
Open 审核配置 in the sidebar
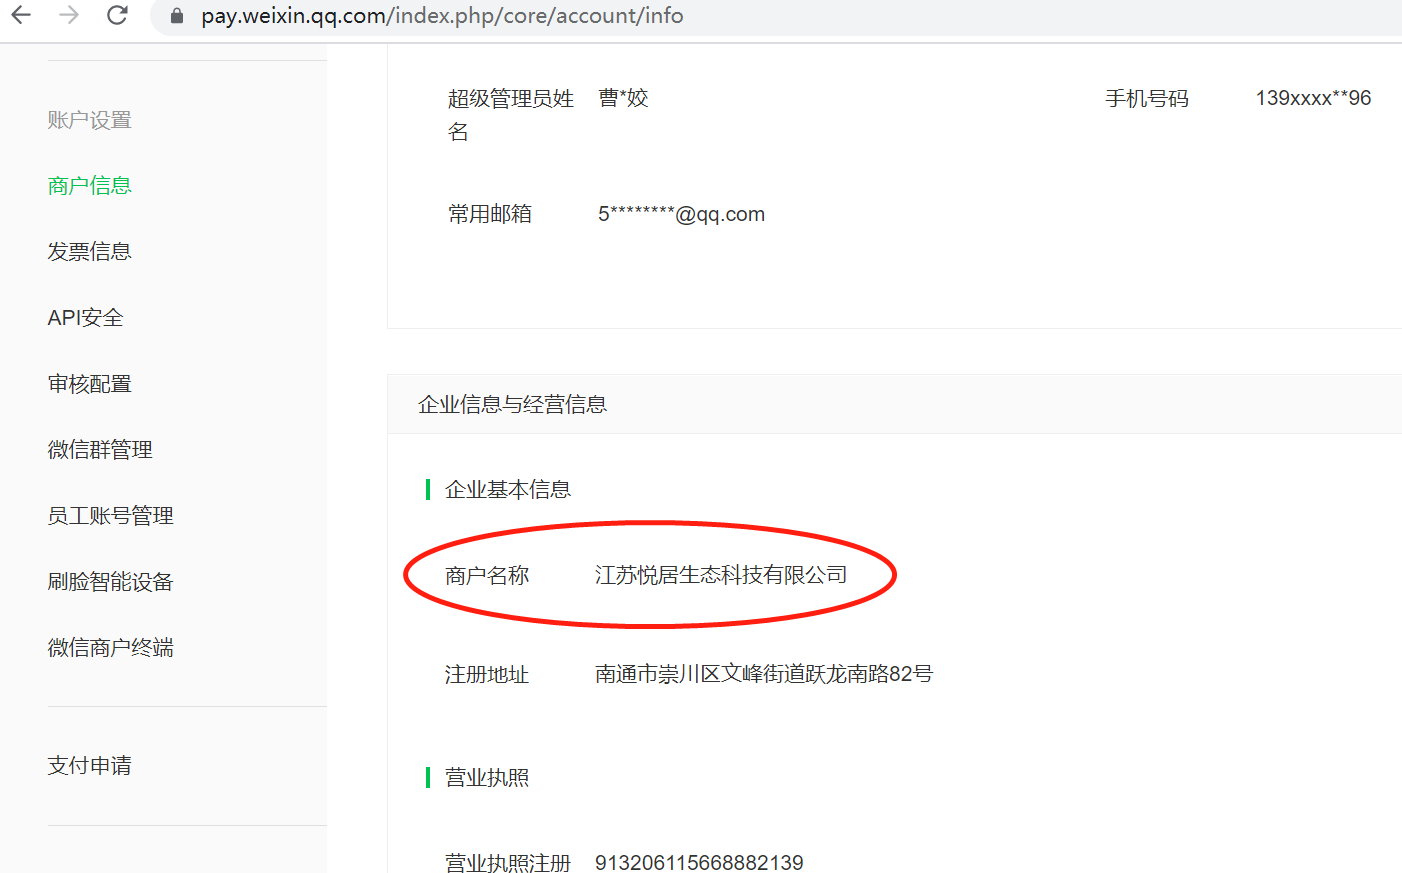pos(90,384)
